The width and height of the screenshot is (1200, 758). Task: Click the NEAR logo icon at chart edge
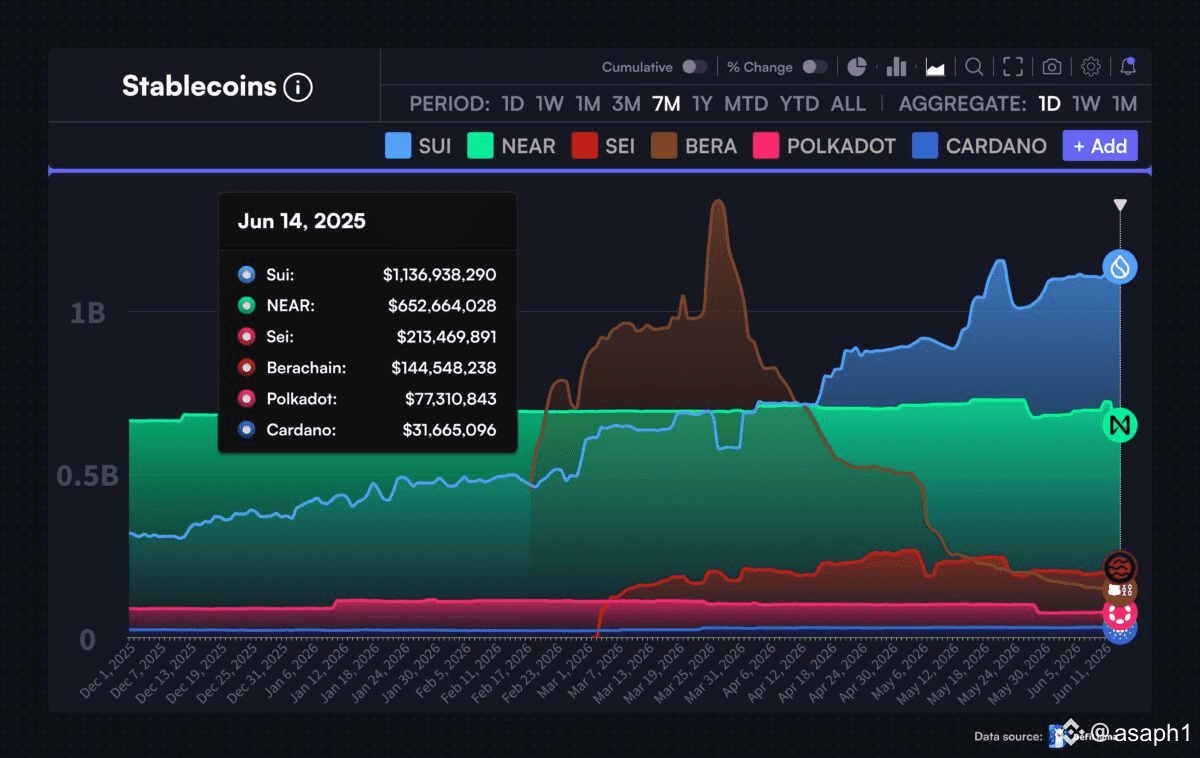click(1120, 426)
